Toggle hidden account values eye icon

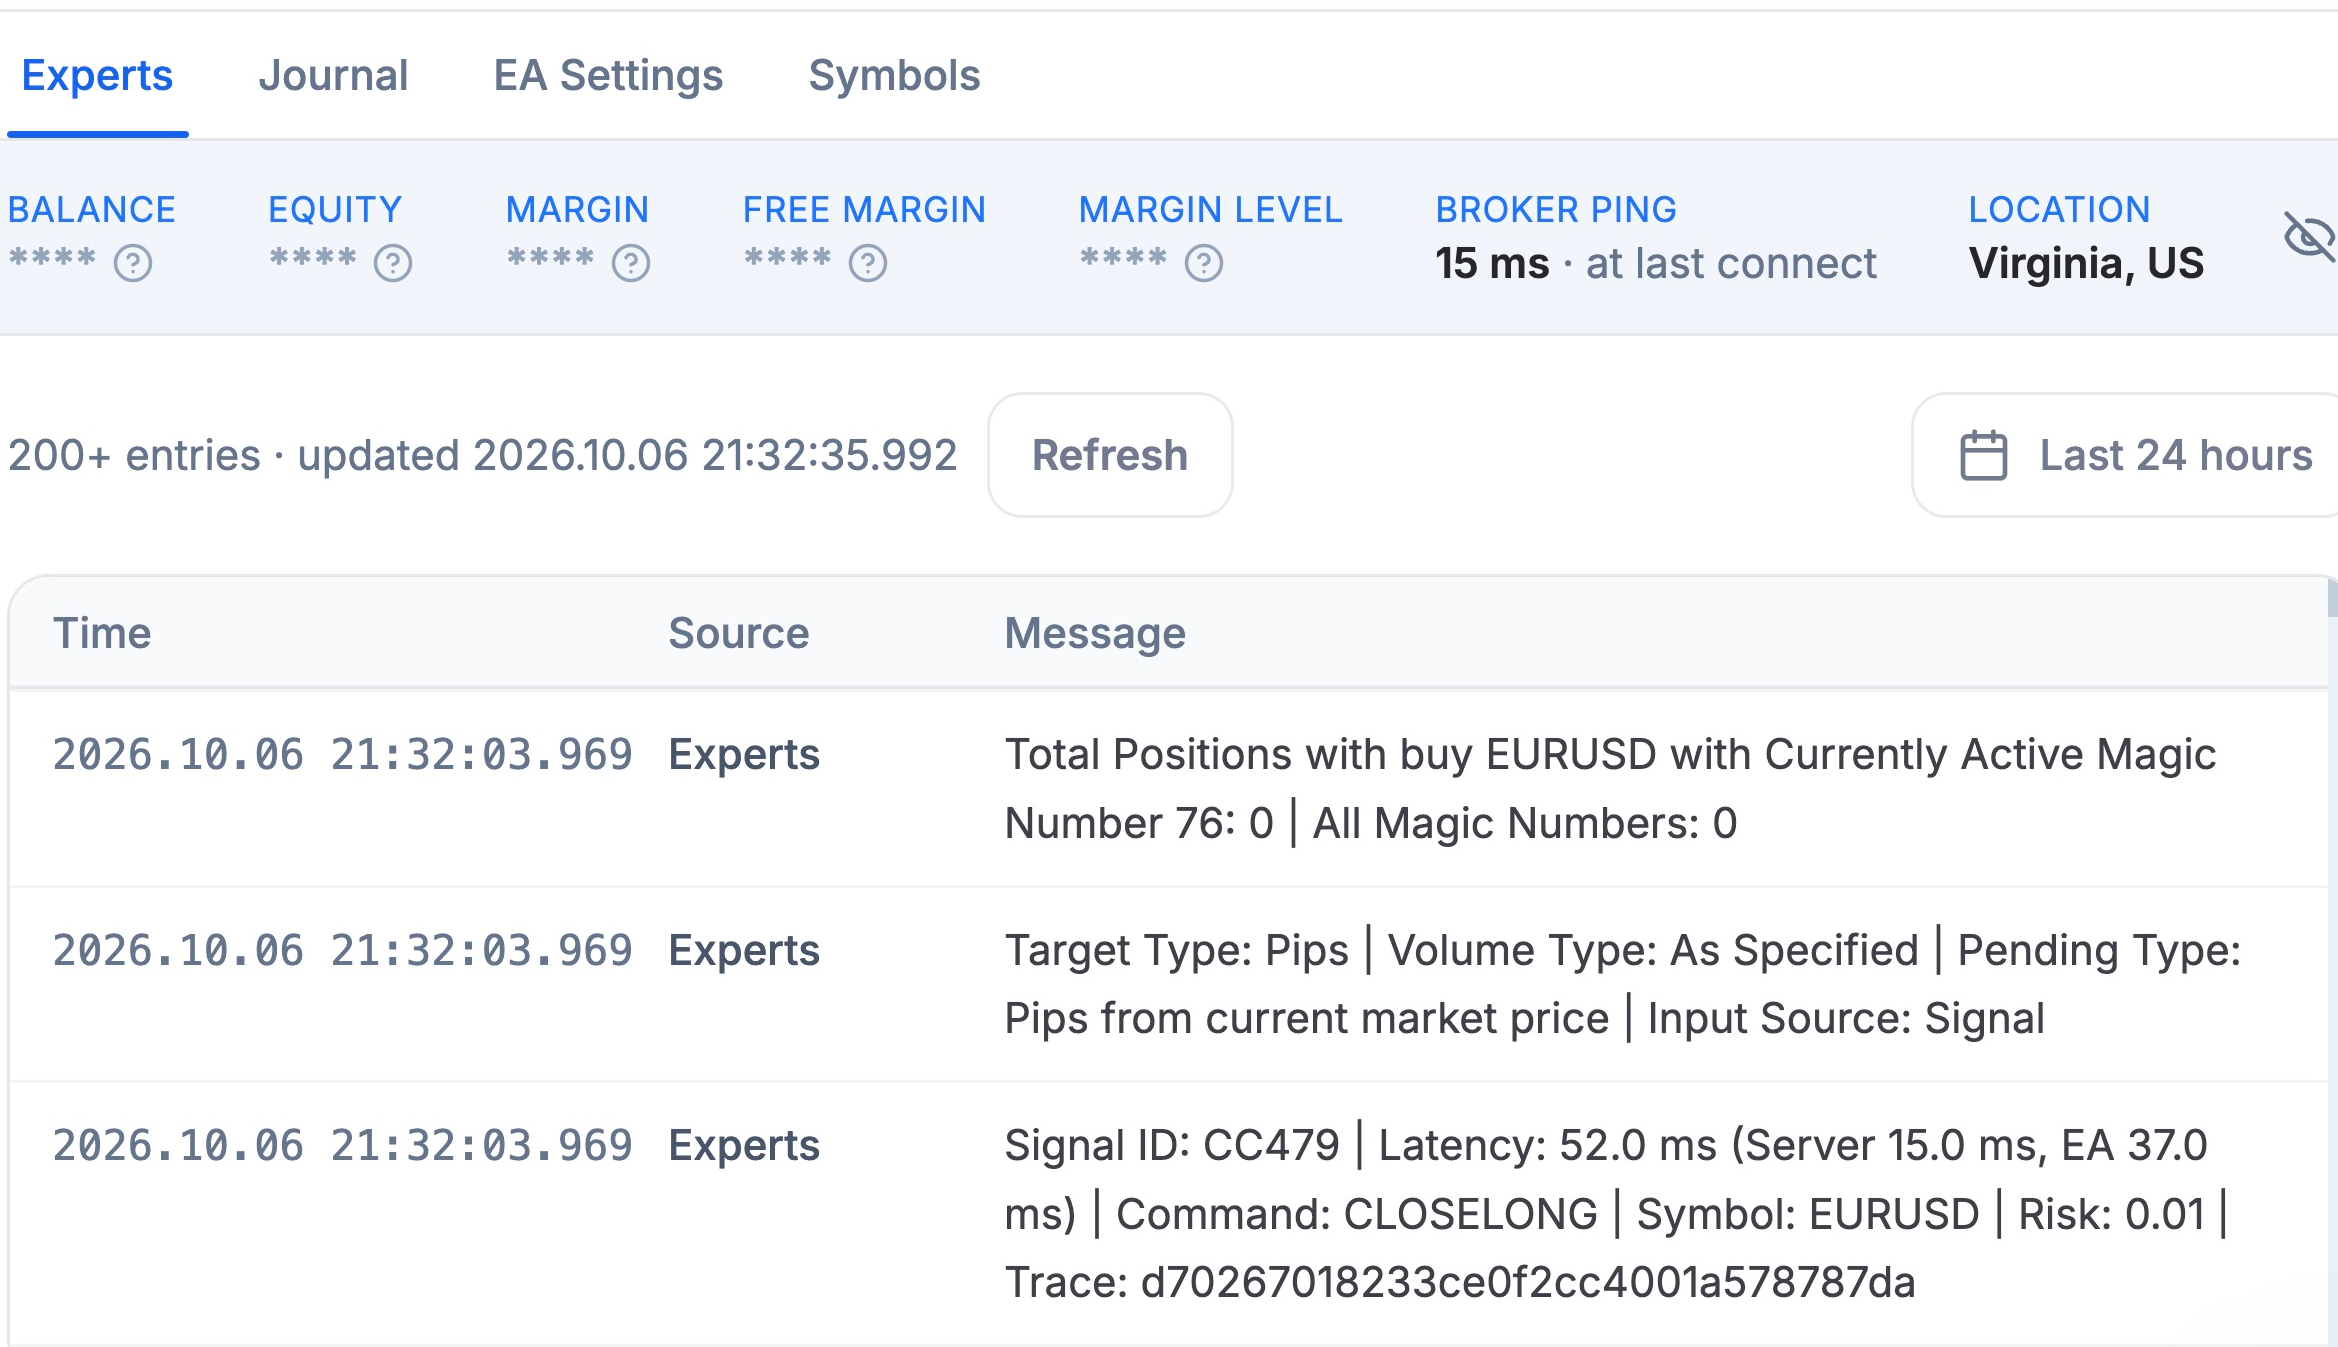2309,237
